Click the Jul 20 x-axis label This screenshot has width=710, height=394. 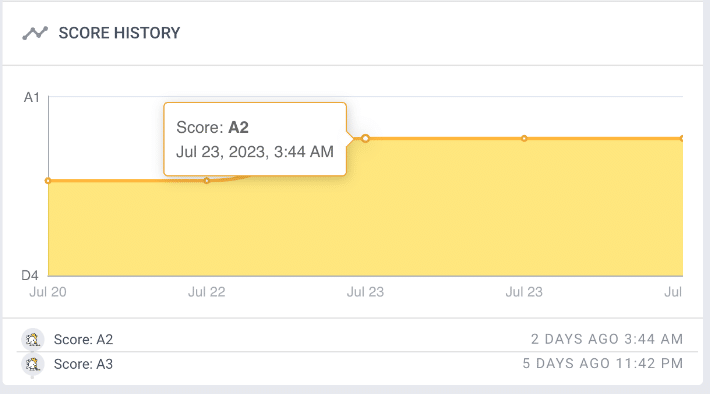(x=48, y=292)
